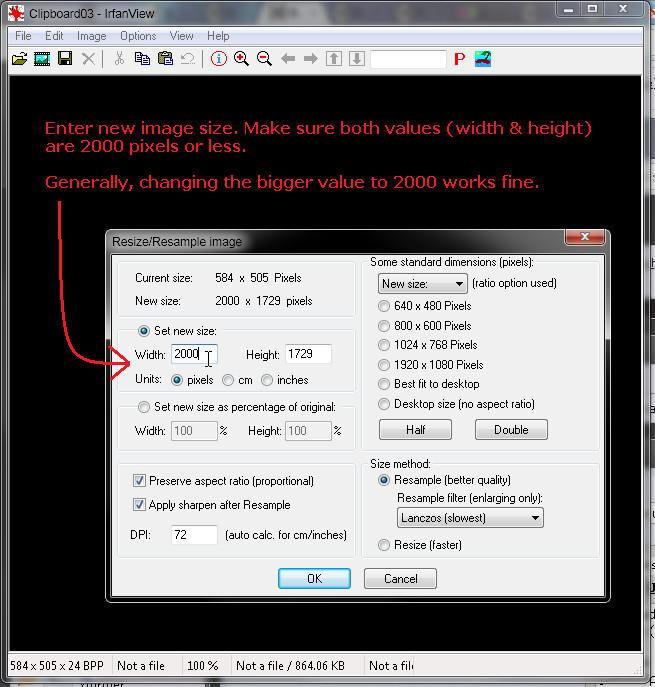Toggle Preserve aspect ratio checkbox
This screenshot has width=655, height=687.
click(139, 481)
